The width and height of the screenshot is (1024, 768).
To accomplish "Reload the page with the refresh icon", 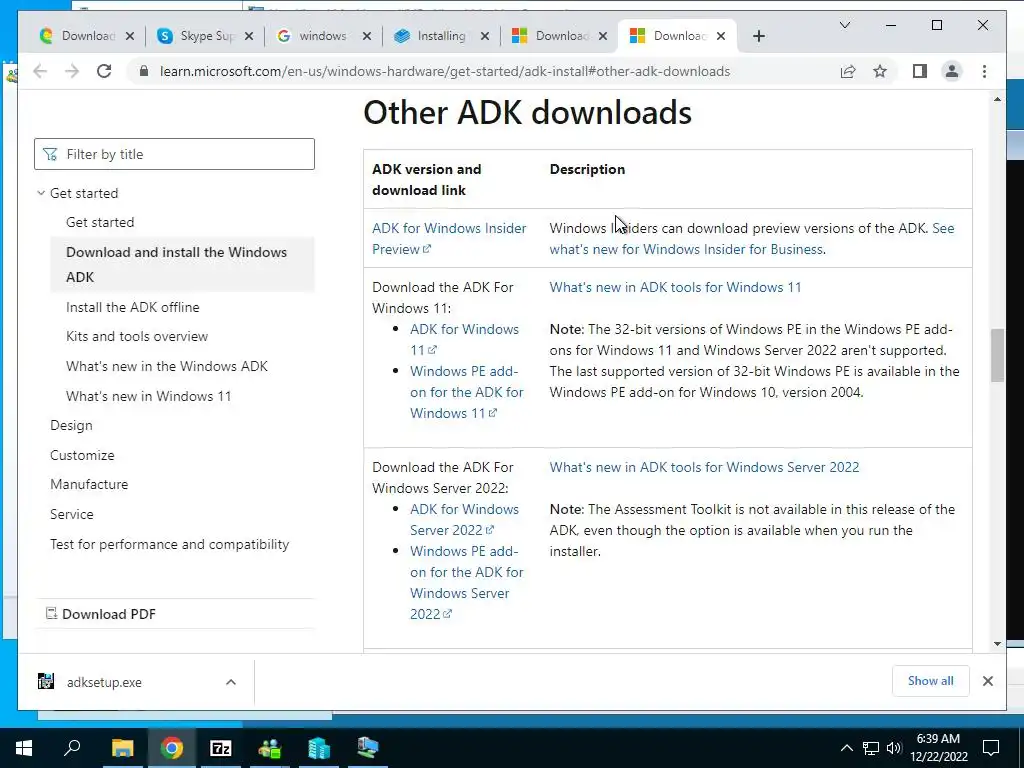I will click(x=104, y=71).
